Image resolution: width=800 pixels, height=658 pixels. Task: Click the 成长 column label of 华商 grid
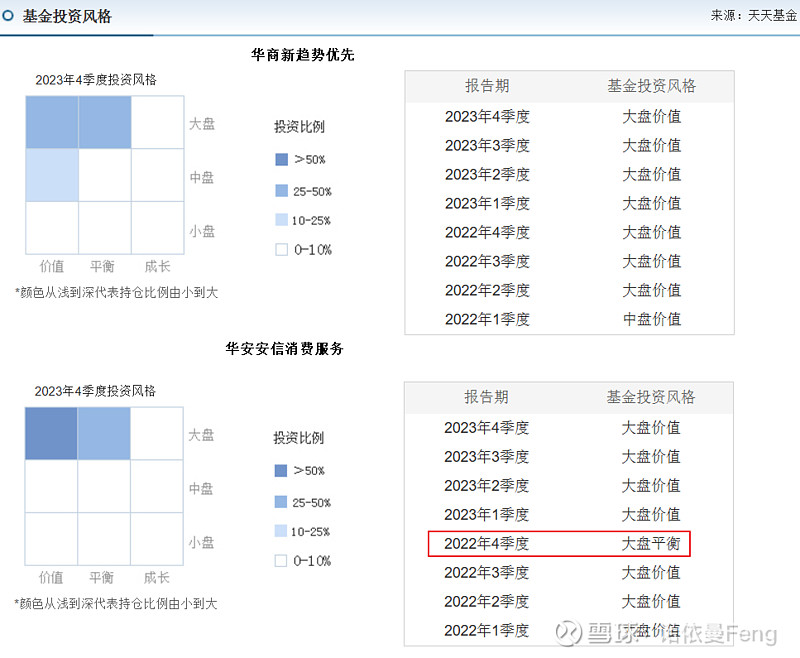(157, 266)
